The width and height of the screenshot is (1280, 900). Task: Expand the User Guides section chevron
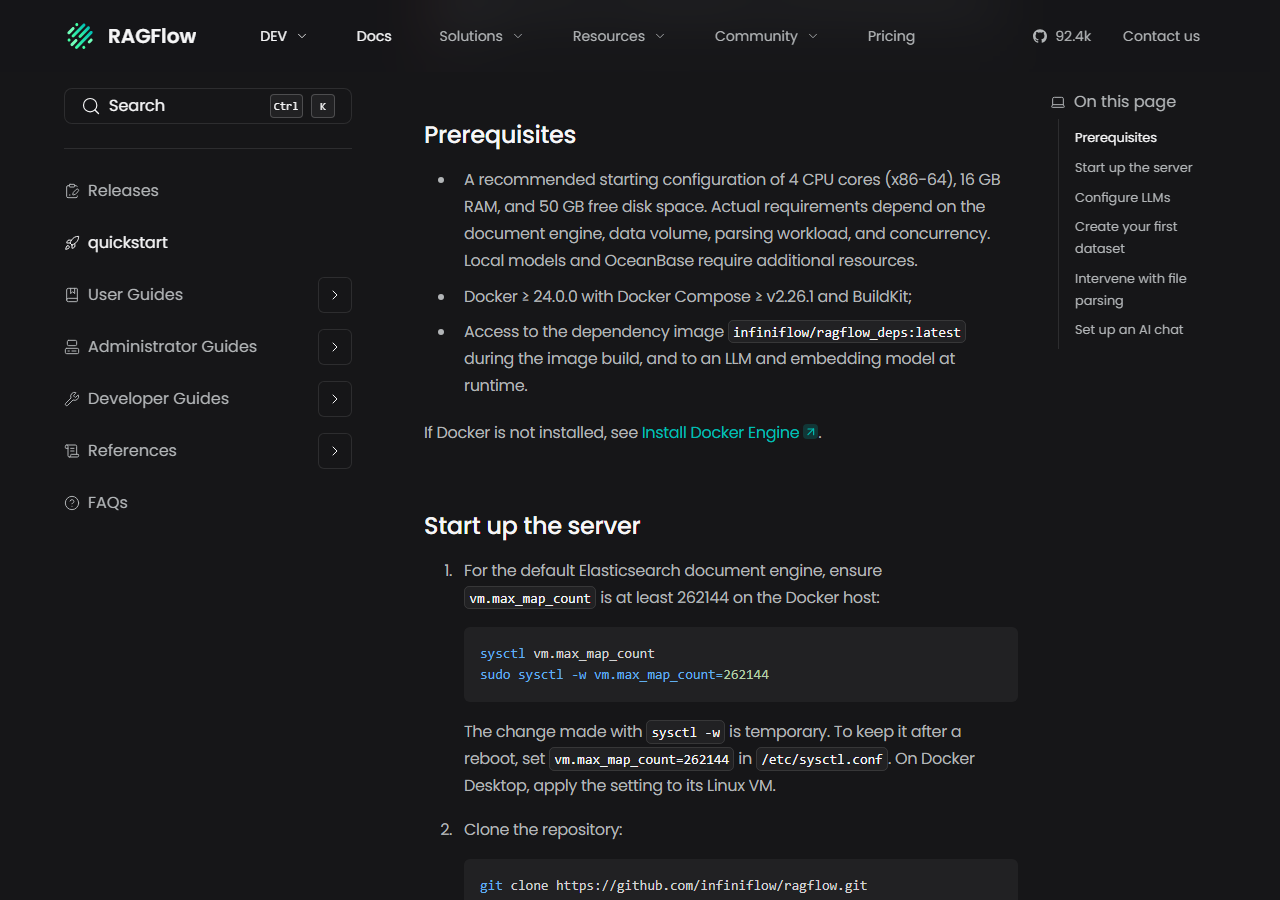coord(335,295)
